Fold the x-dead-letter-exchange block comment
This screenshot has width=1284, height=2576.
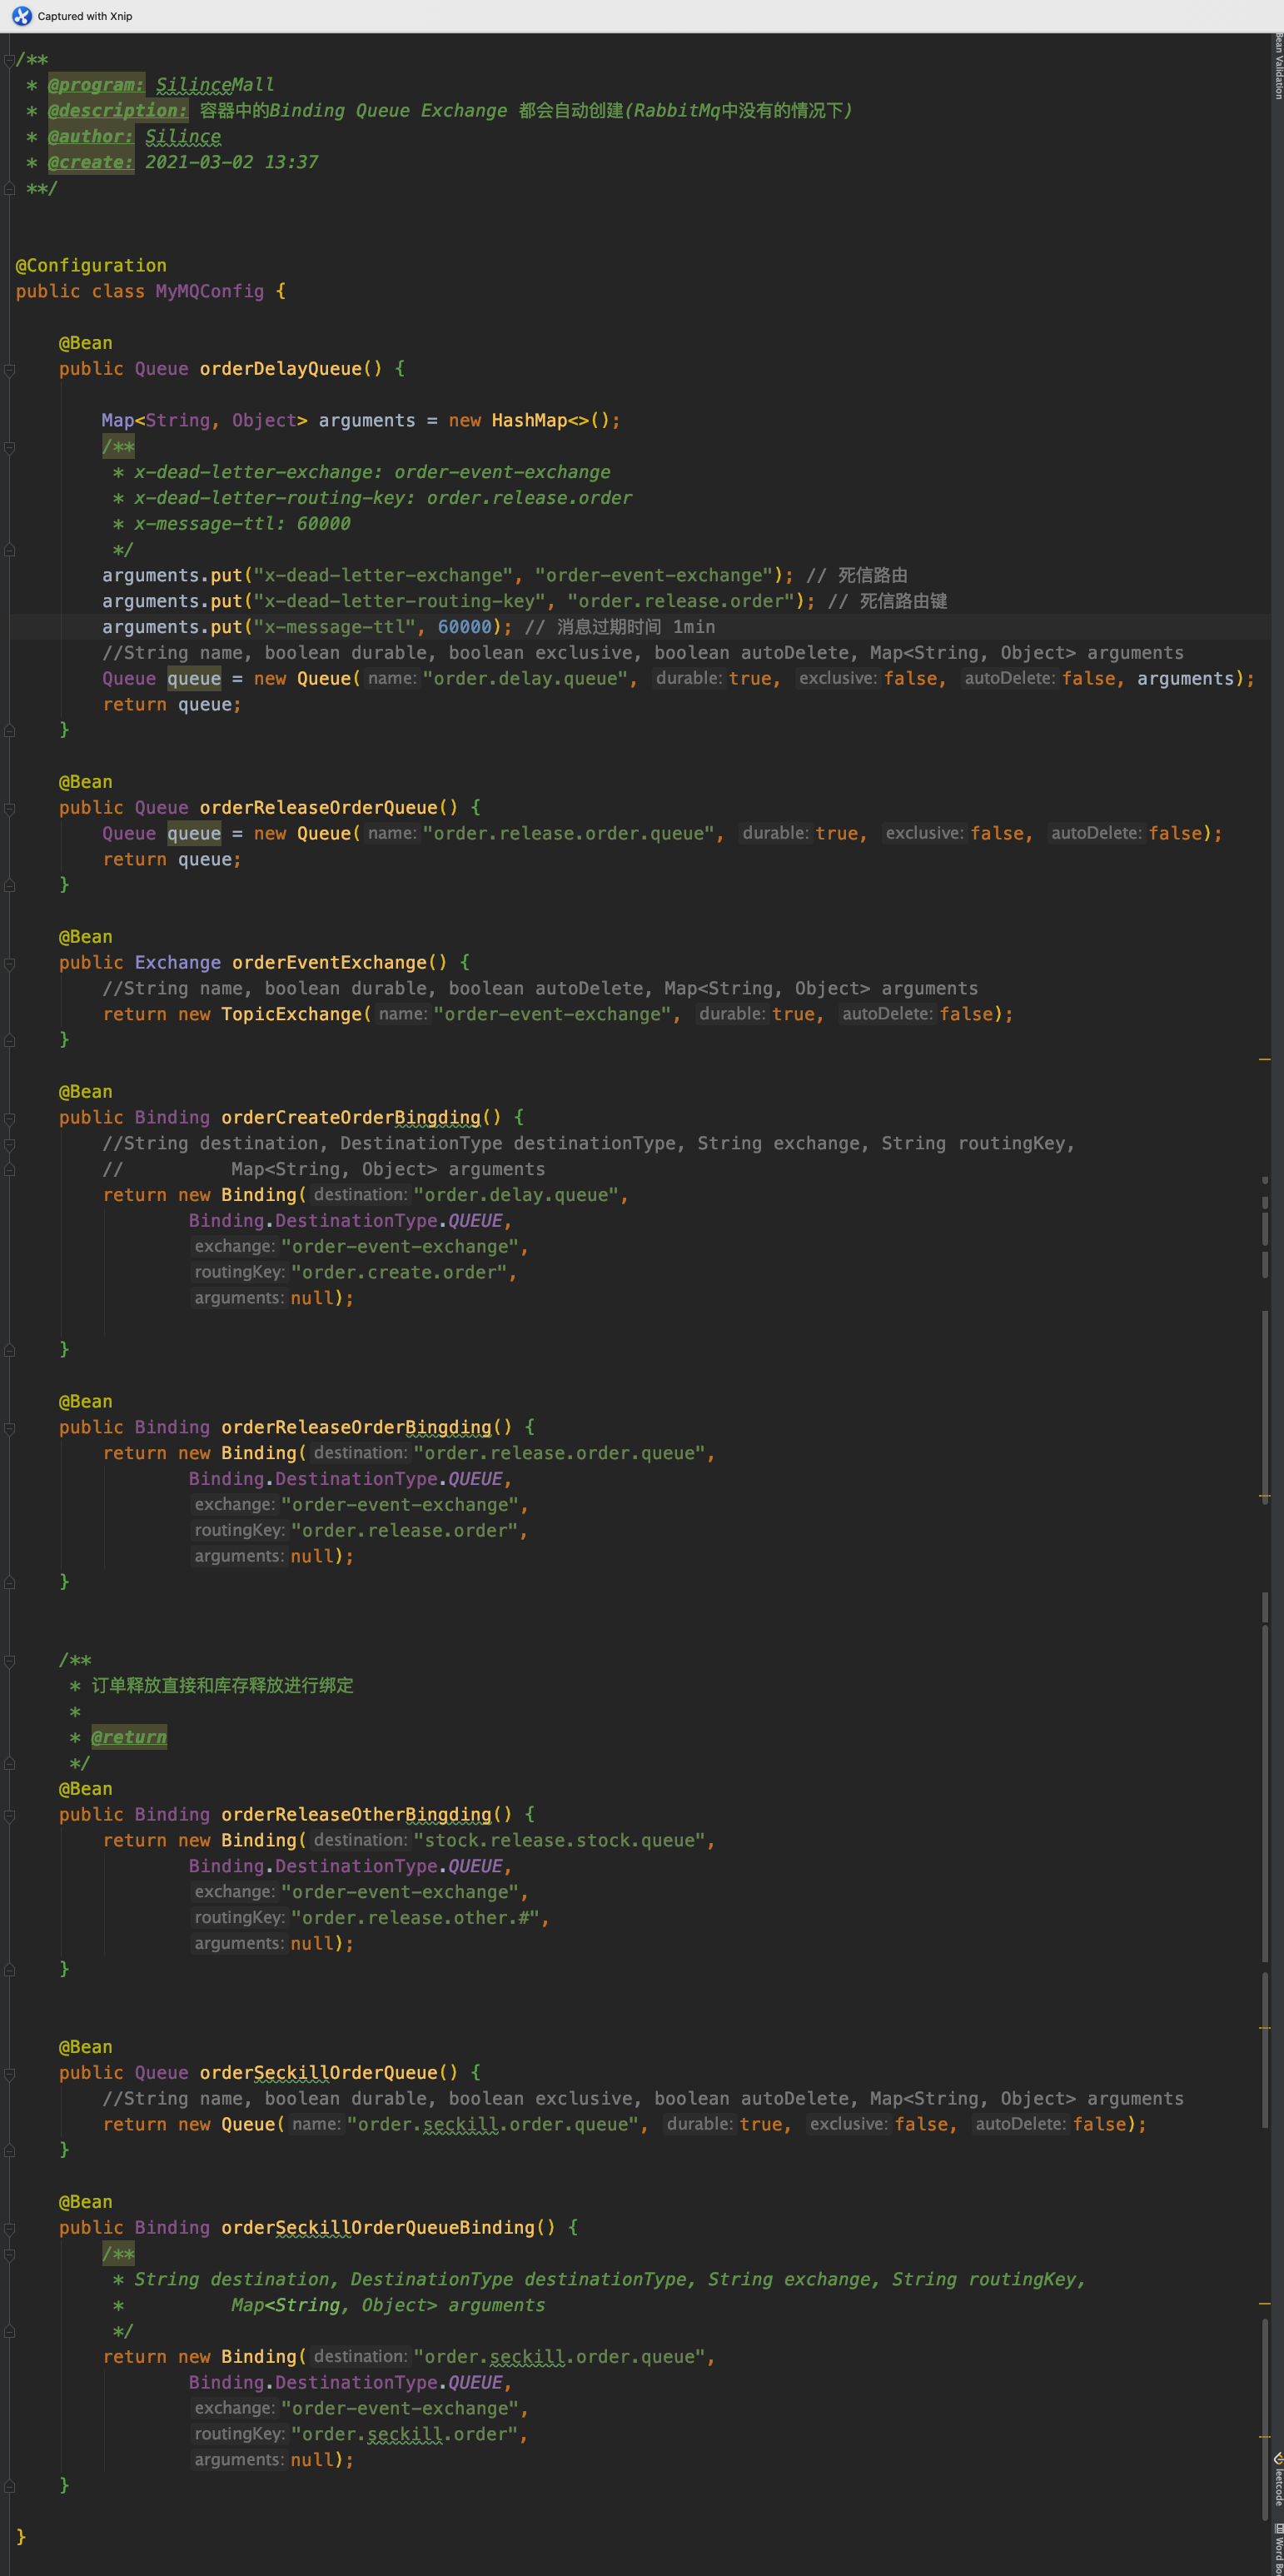[9, 447]
